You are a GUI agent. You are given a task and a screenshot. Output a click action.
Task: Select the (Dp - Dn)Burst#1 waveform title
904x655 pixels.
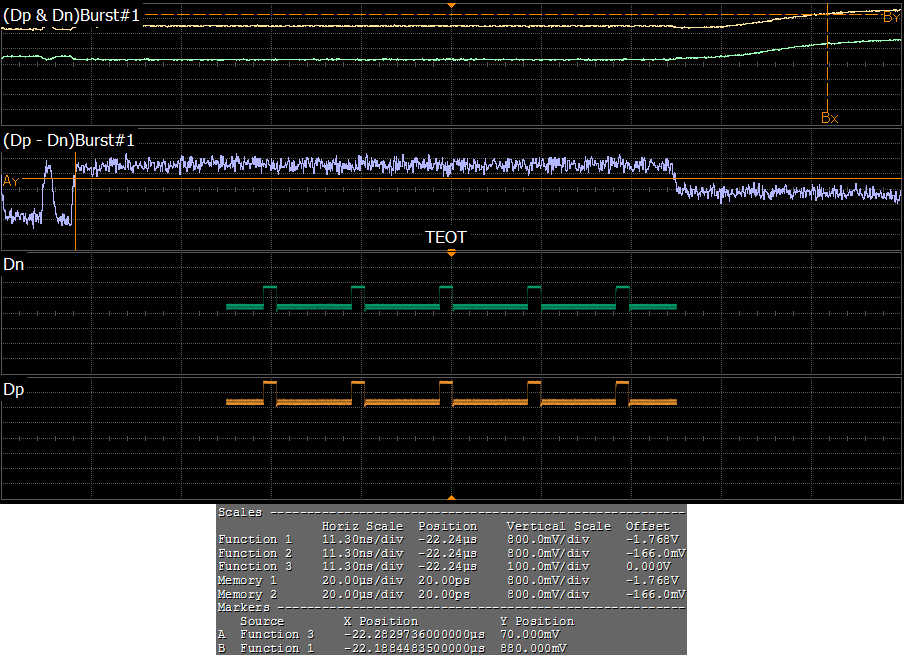coord(69,140)
